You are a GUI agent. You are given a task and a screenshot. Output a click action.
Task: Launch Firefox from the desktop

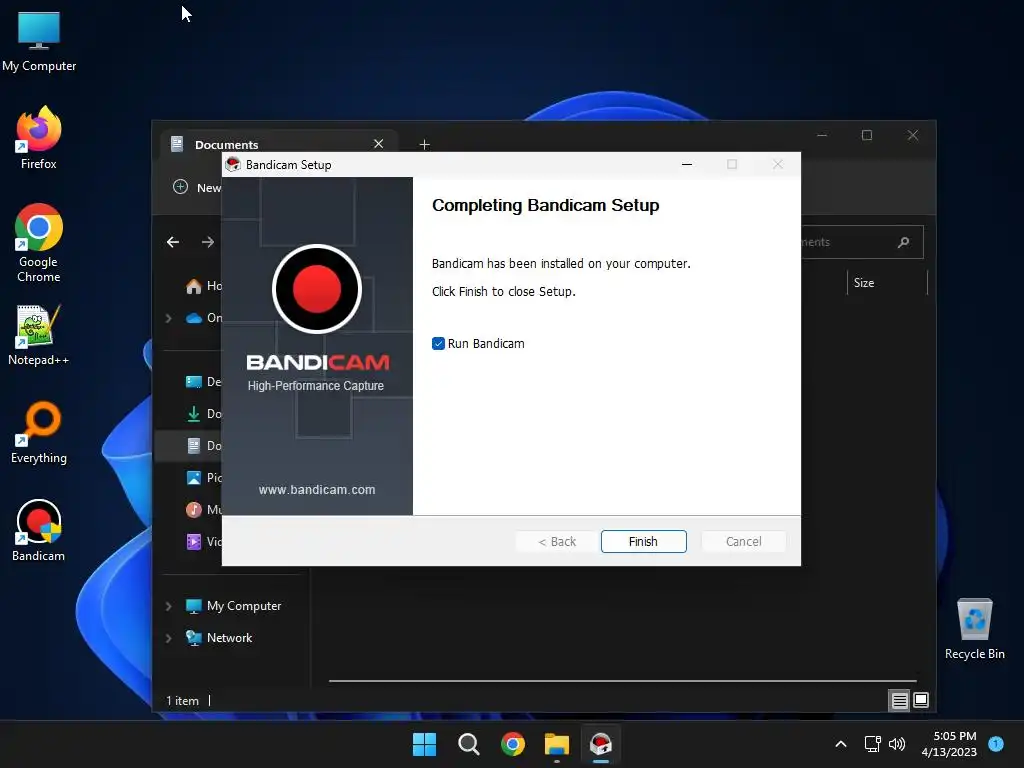tap(39, 138)
